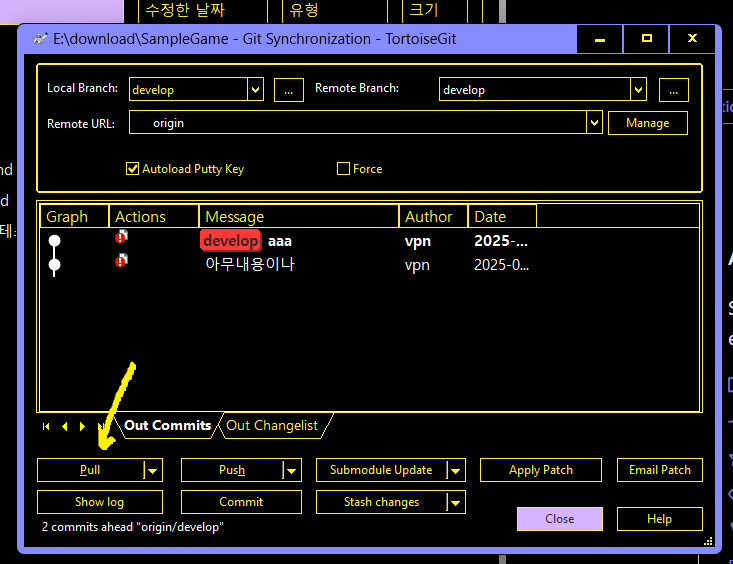
Task: Open the Pull button dropdown arrow
Action: [x=152, y=470]
